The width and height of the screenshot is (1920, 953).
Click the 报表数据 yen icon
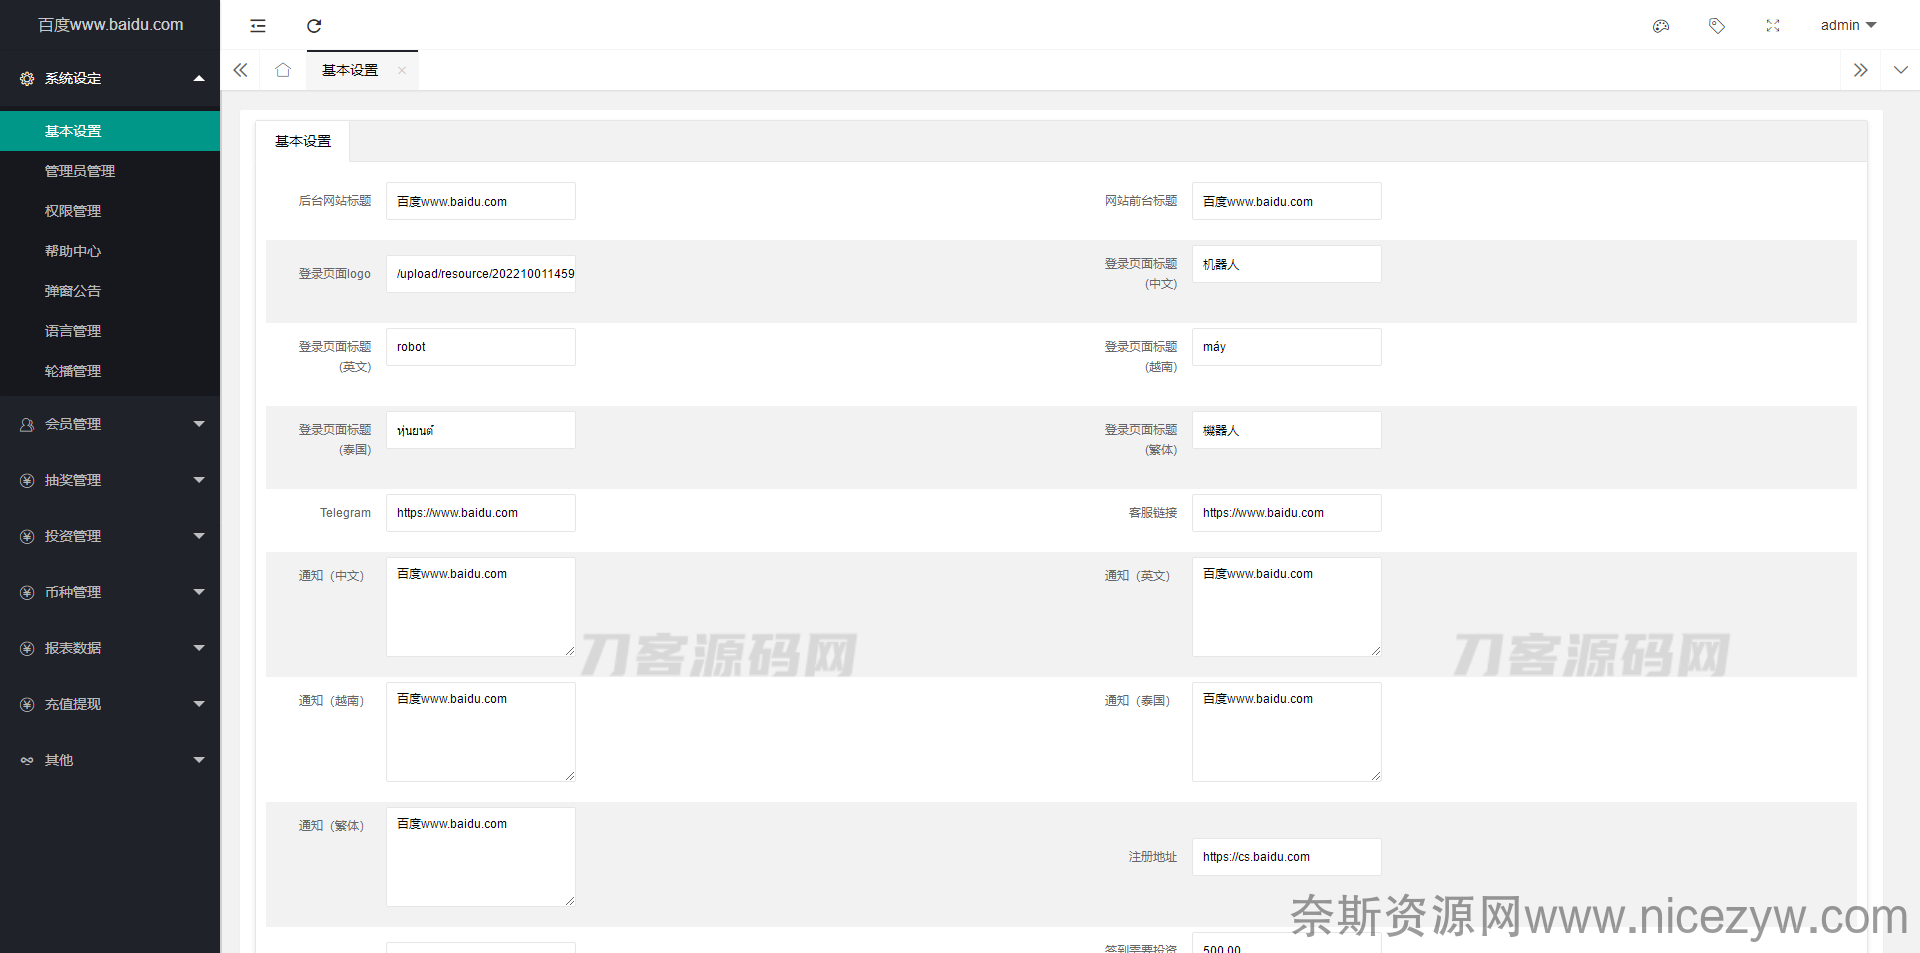pos(27,648)
